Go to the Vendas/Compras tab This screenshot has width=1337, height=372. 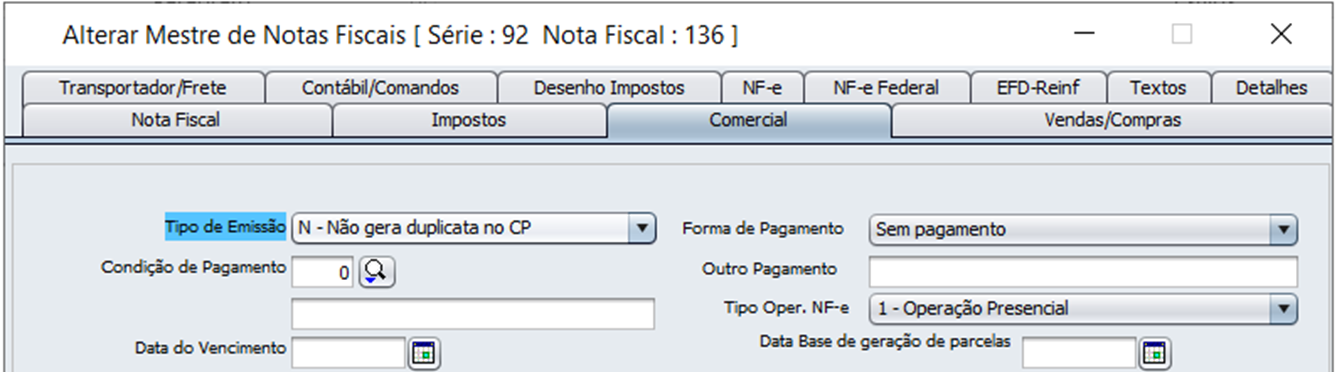pyautogui.click(x=1112, y=121)
